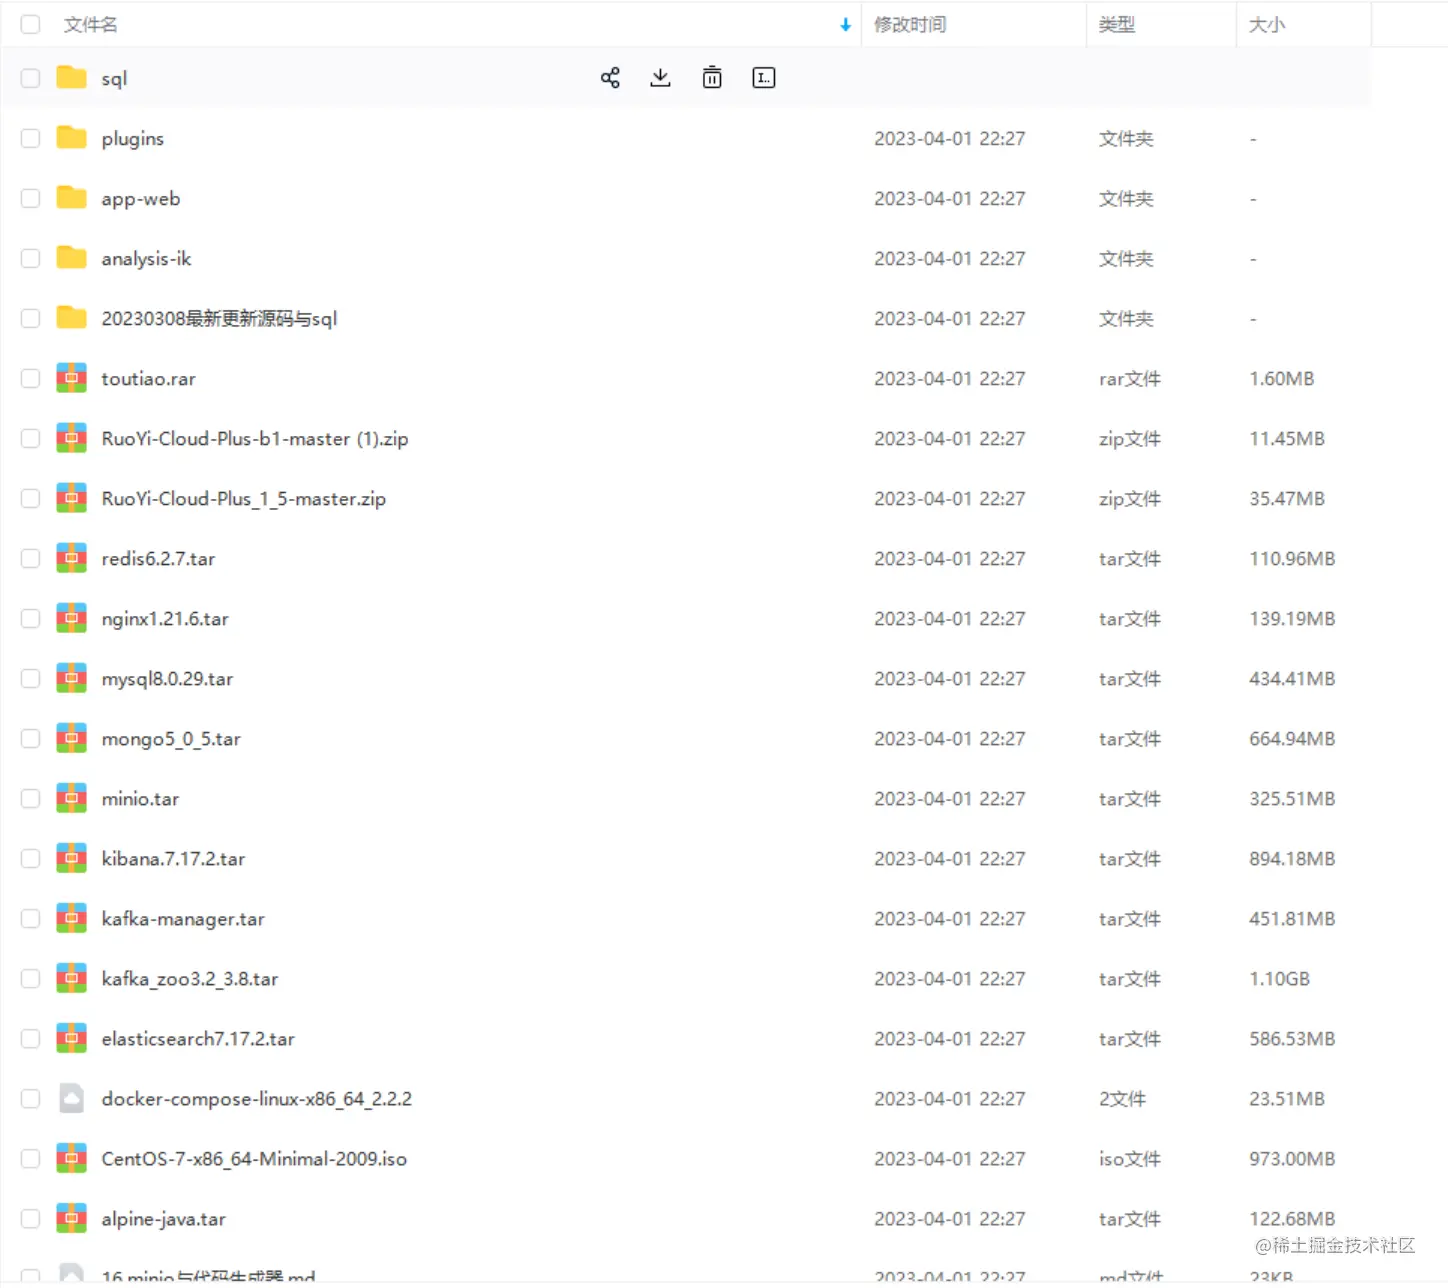Toggle the select-all checkbox in header
Screen dimensions: 1448x1288
(x=30, y=24)
